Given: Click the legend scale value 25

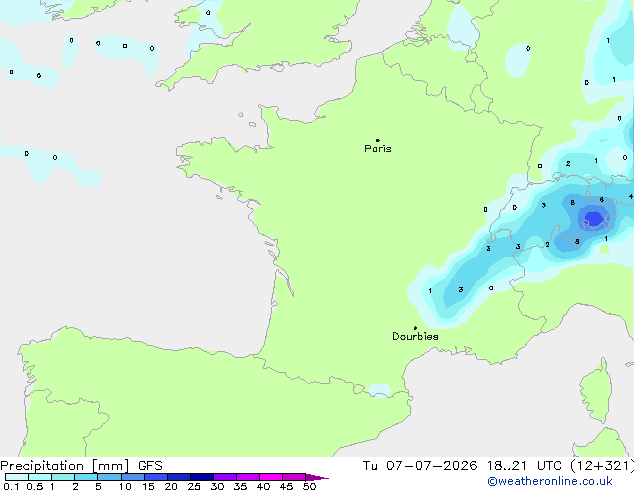Looking at the screenshot, I should coord(194,486).
